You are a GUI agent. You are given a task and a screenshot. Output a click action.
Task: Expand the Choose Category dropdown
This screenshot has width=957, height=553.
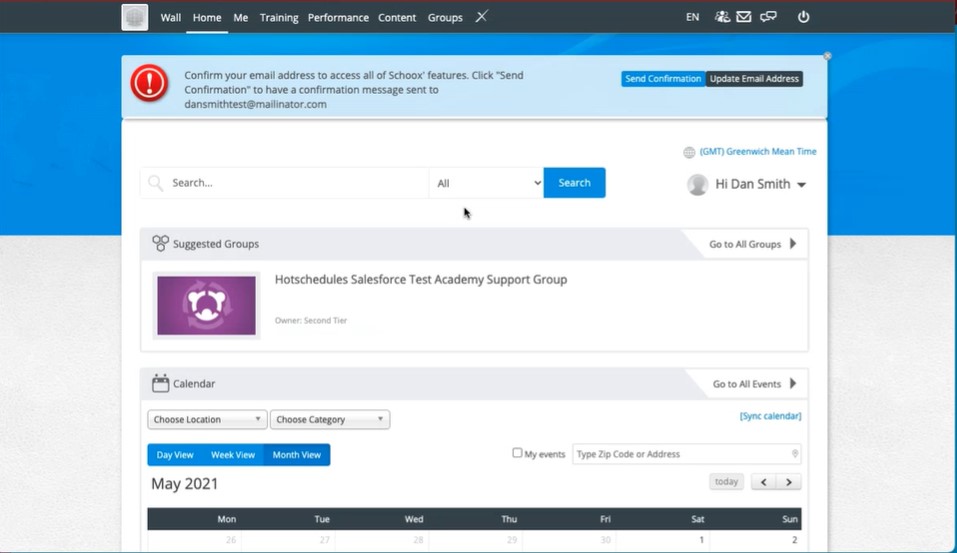330,420
